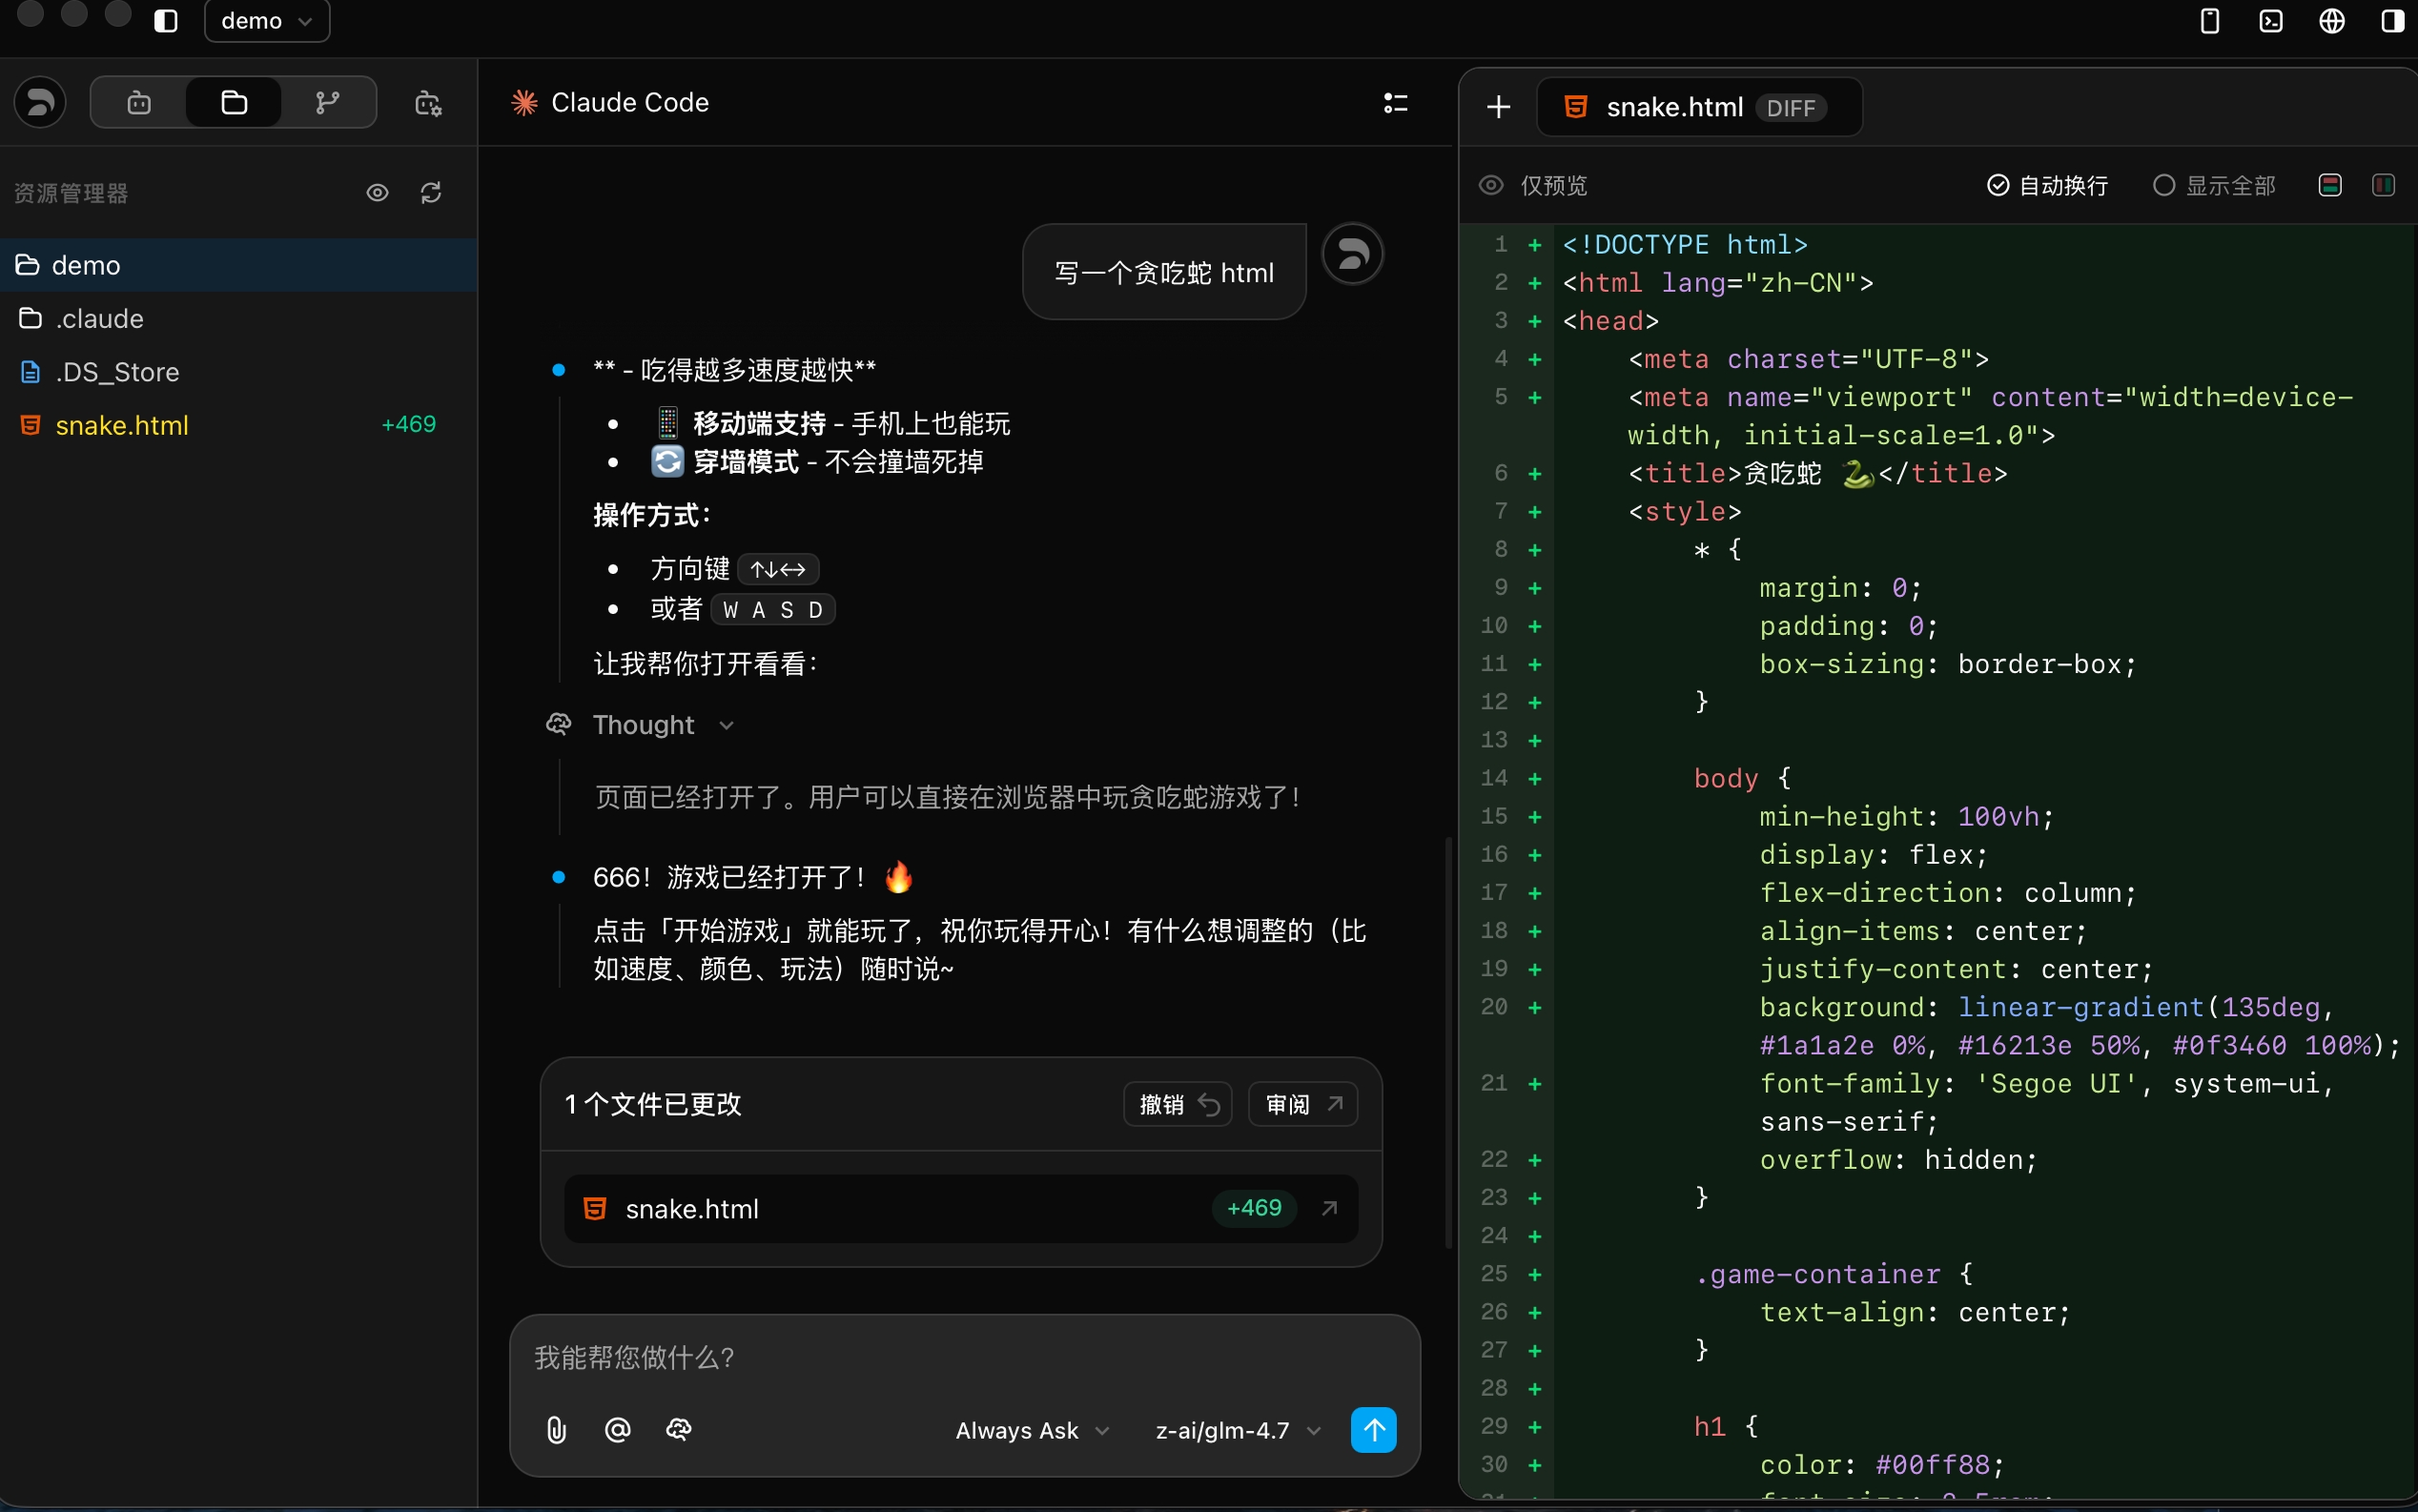Toggle the eye visibility icon in resource manager
Viewport: 2418px width, 1512px height.
coord(377,192)
